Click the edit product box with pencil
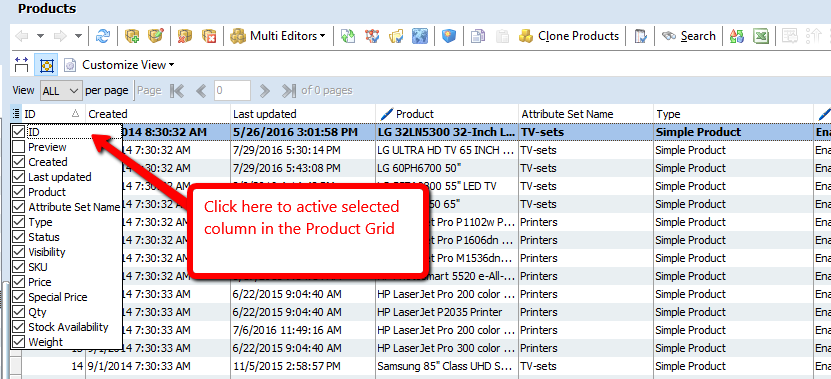The width and height of the screenshot is (831, 379). tap(156, 36)
